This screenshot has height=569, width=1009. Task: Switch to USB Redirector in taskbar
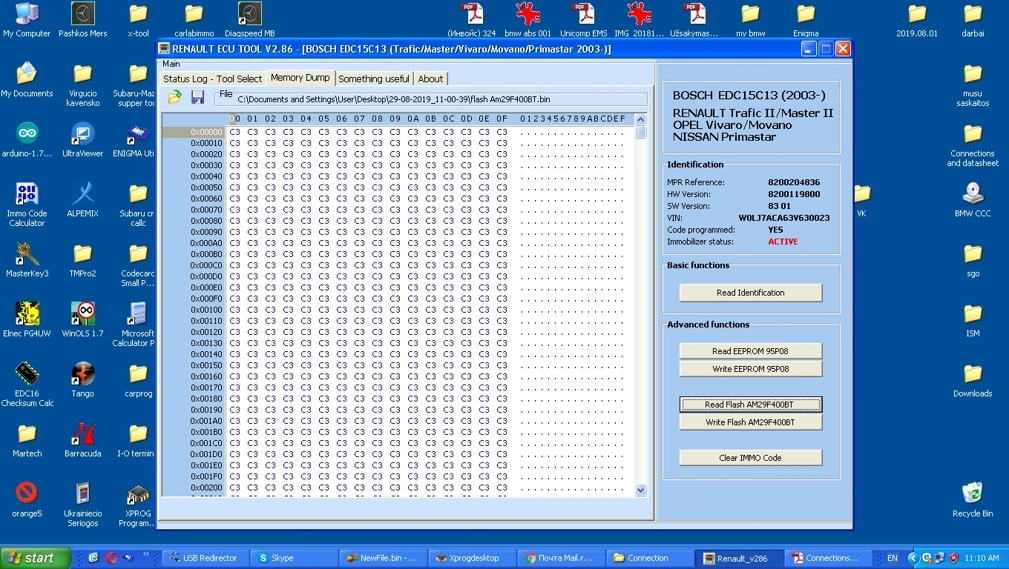(205, 558)
